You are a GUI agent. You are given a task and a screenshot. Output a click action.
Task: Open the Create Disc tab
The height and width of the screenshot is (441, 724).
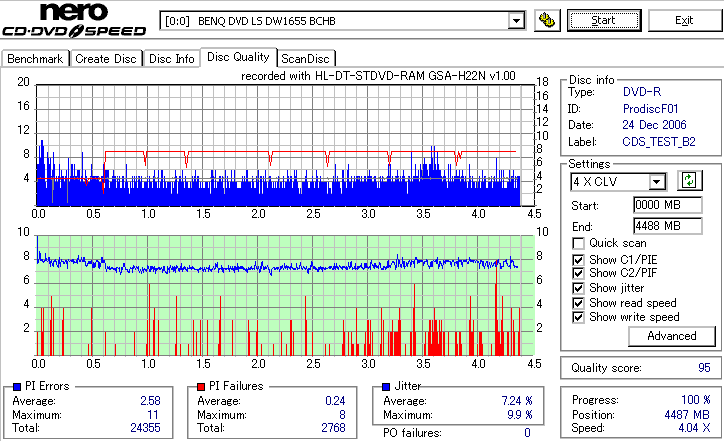pos(106,59)
